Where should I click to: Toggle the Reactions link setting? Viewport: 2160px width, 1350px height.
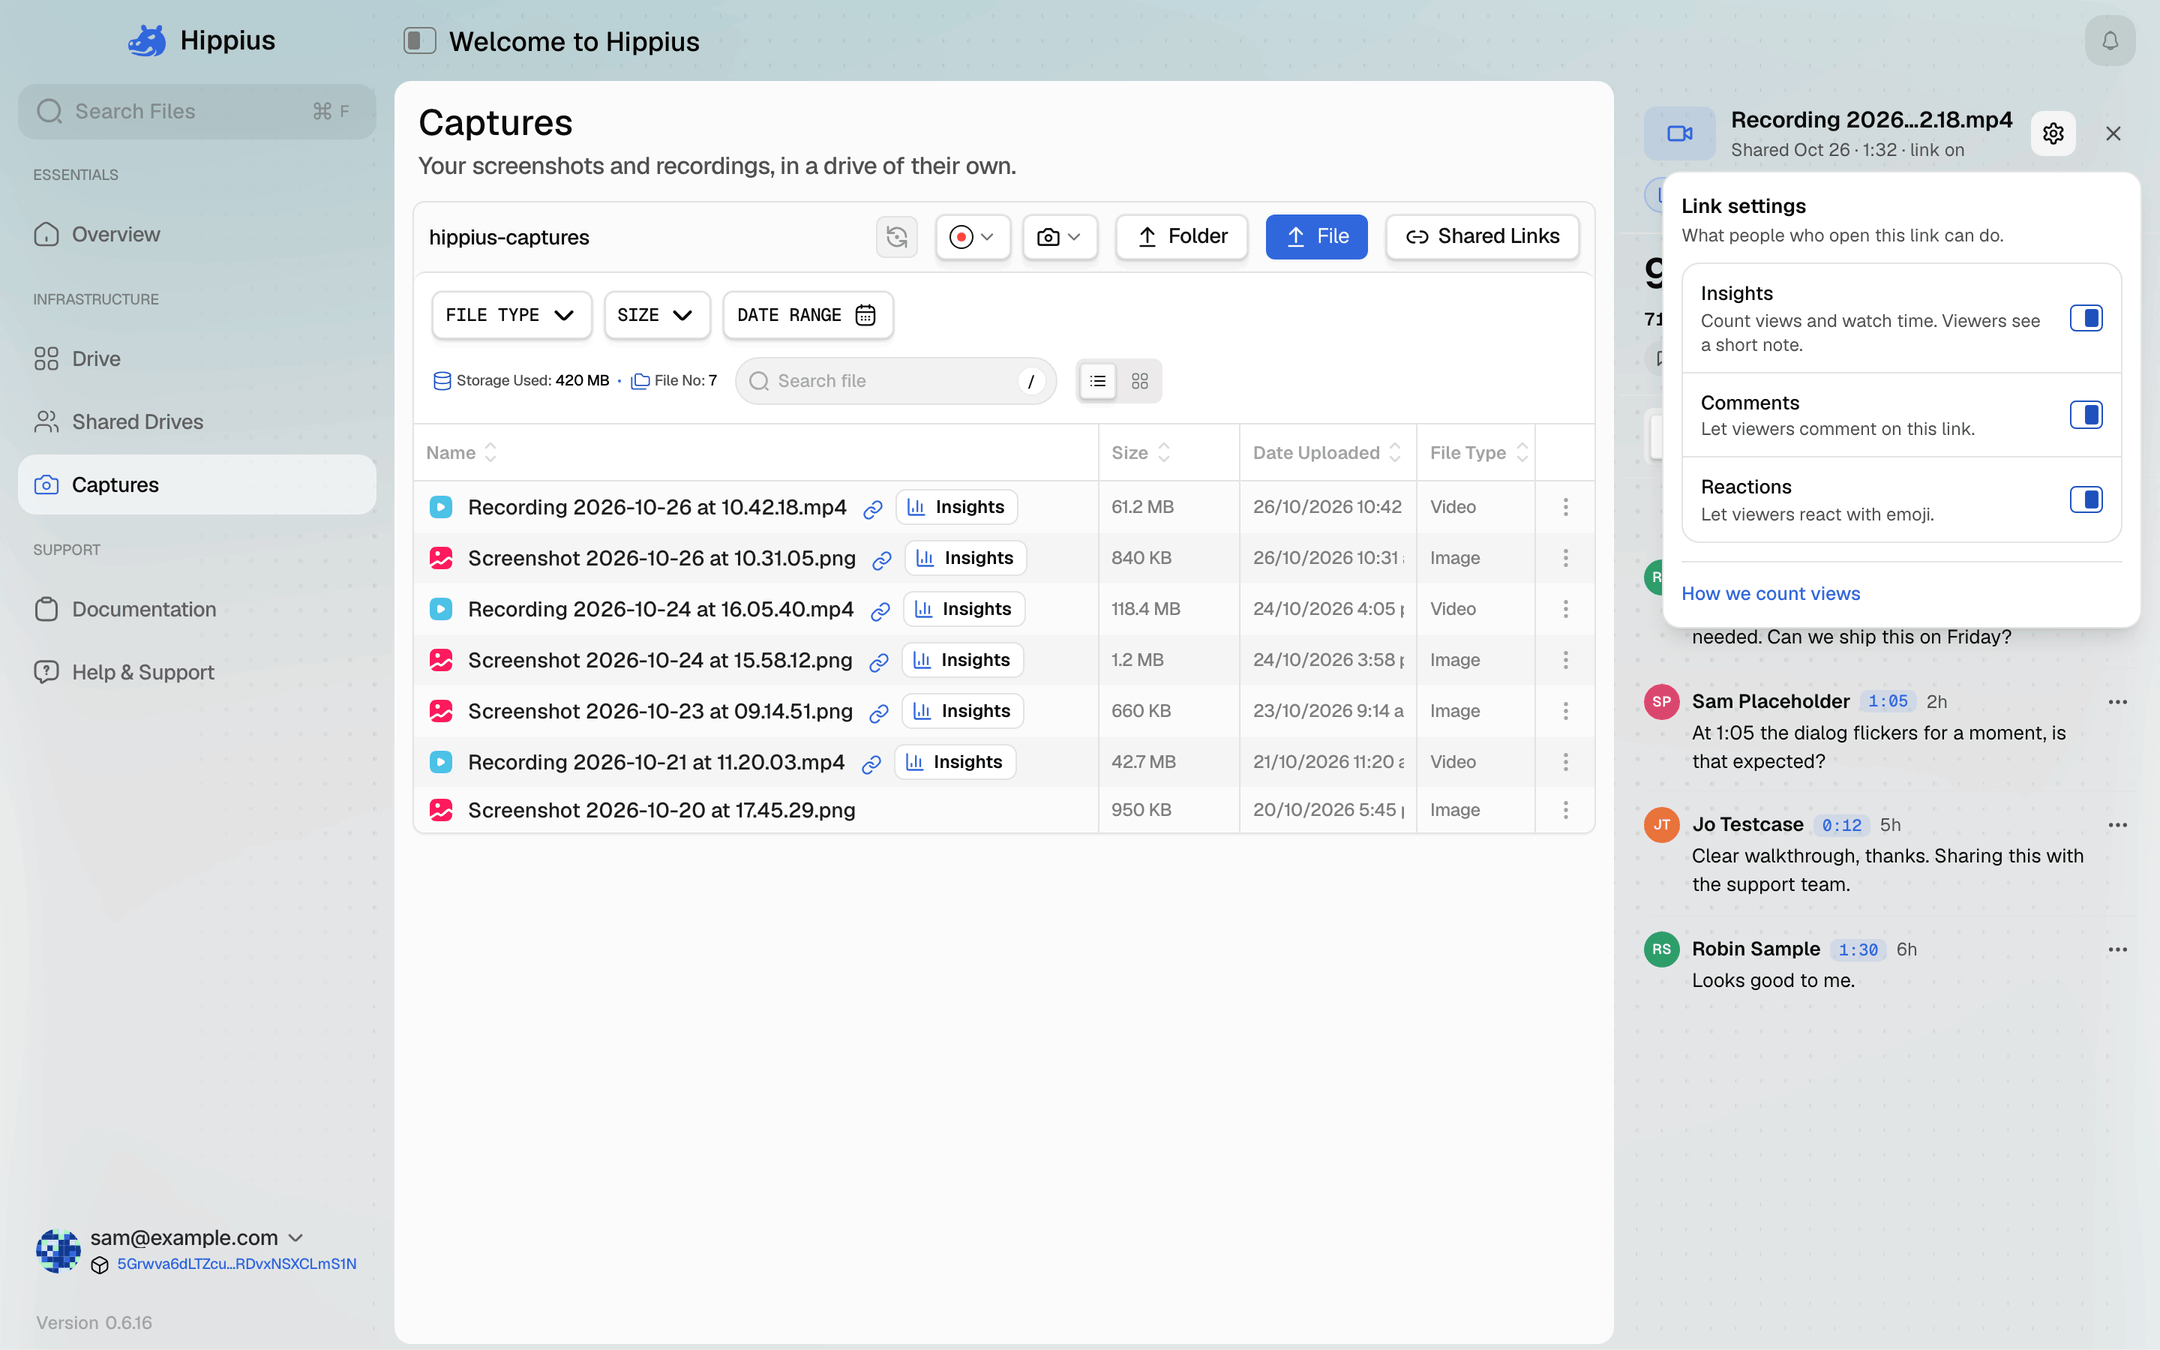pos(2086,499)
